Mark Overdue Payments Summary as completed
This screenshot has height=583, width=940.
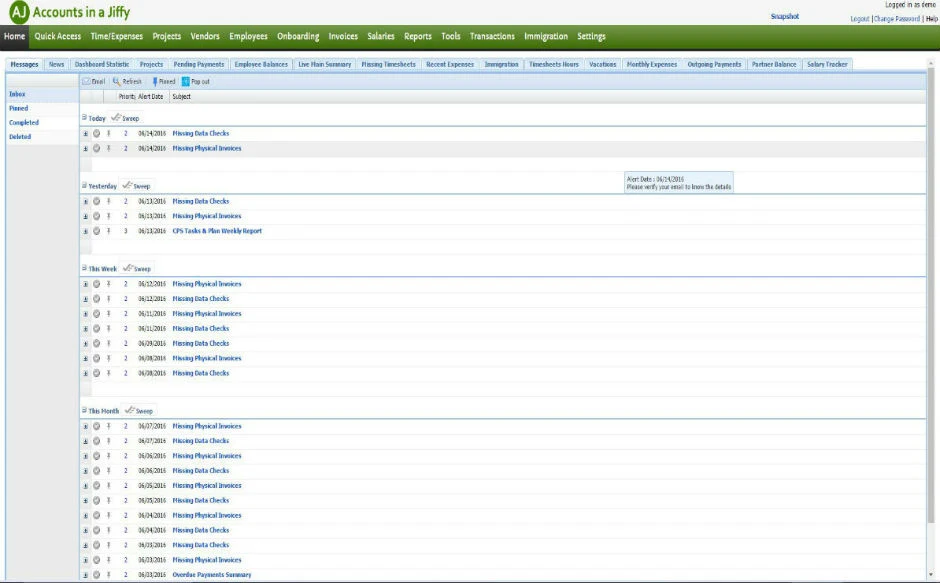pos(97,575)
